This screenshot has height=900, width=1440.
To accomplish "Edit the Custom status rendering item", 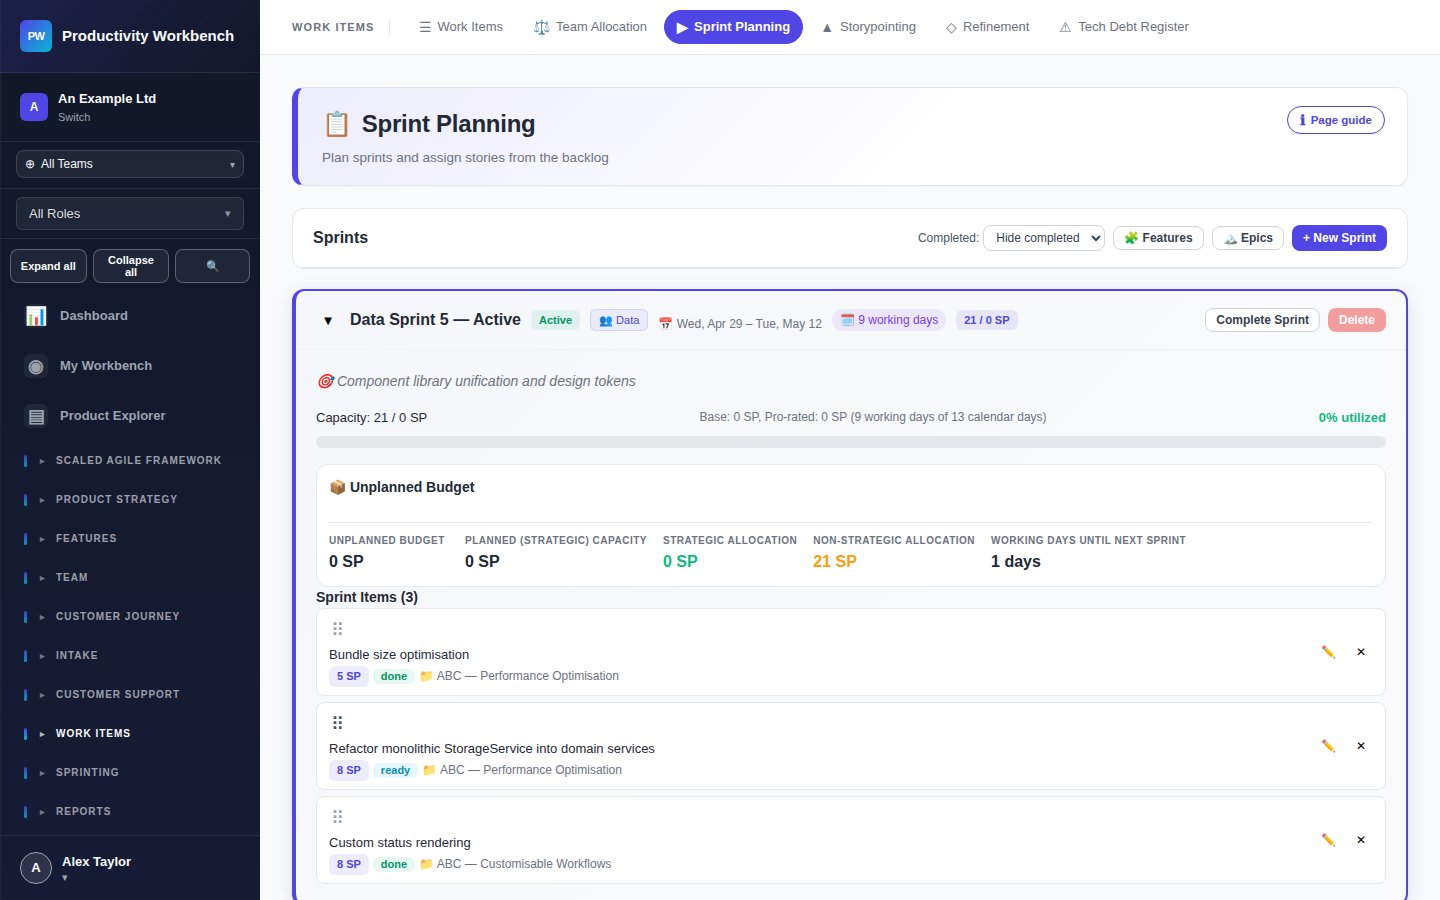I will 1328,840.
